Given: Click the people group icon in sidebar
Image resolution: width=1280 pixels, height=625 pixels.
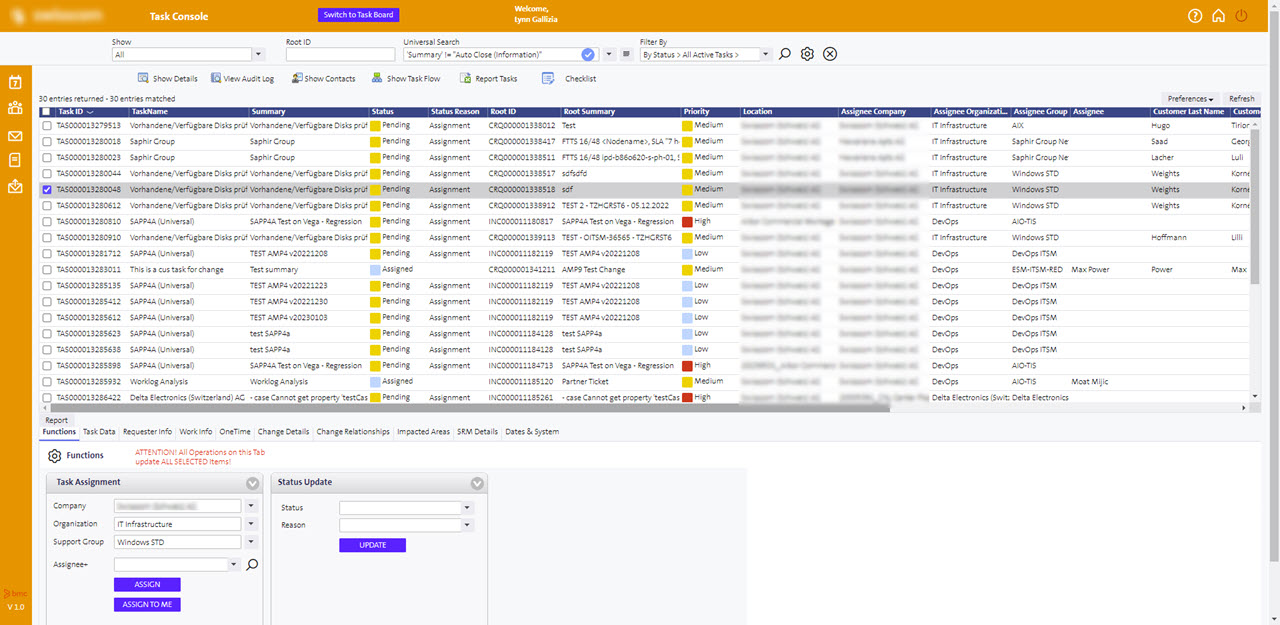Looking at the screenshot, I should (15, 109).
